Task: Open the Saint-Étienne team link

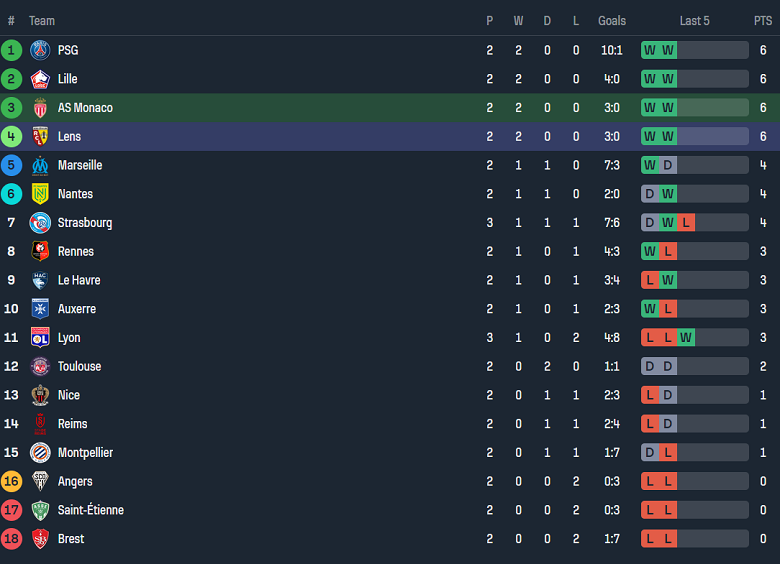Action: [90, 511]
